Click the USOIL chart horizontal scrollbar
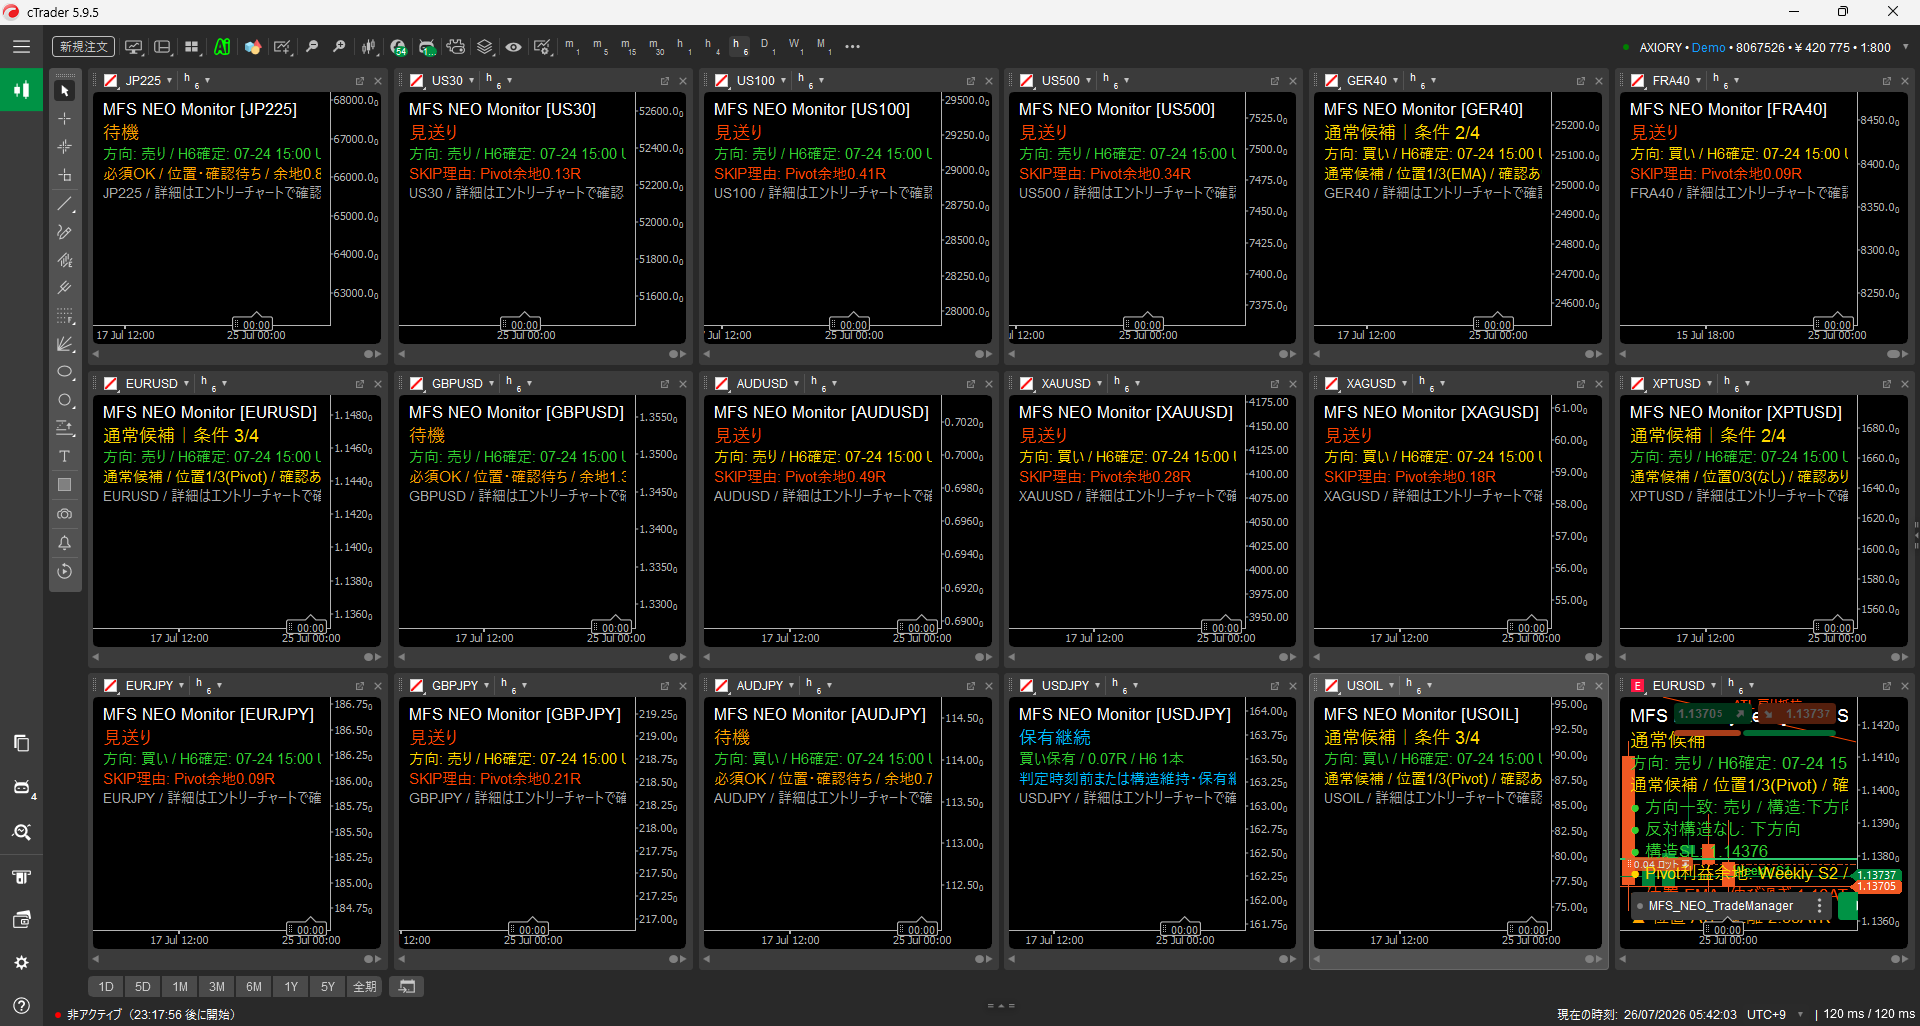The height and width of the screenshot is (1026, 1920). pyautogui.click(x=1458, y=959)
